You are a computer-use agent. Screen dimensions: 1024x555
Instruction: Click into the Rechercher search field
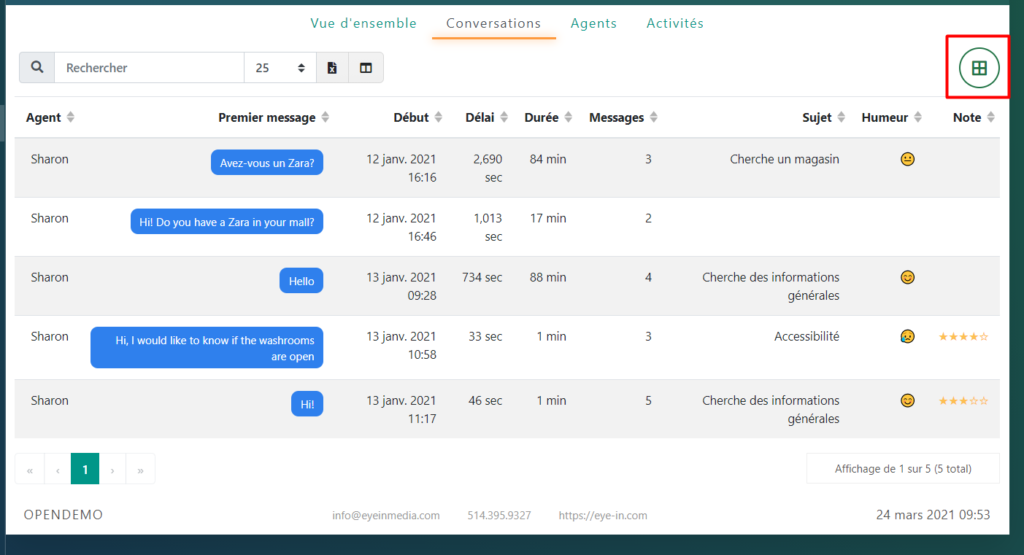149,68
